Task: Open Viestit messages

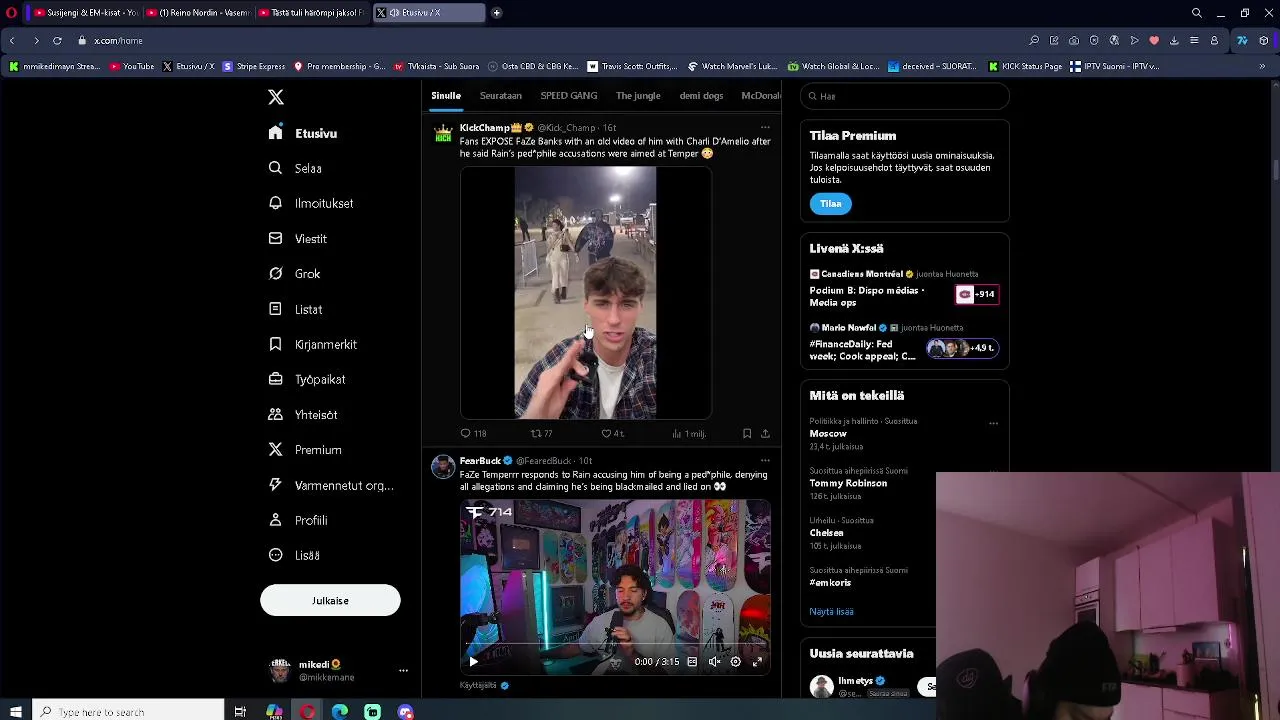Action: 298,239
